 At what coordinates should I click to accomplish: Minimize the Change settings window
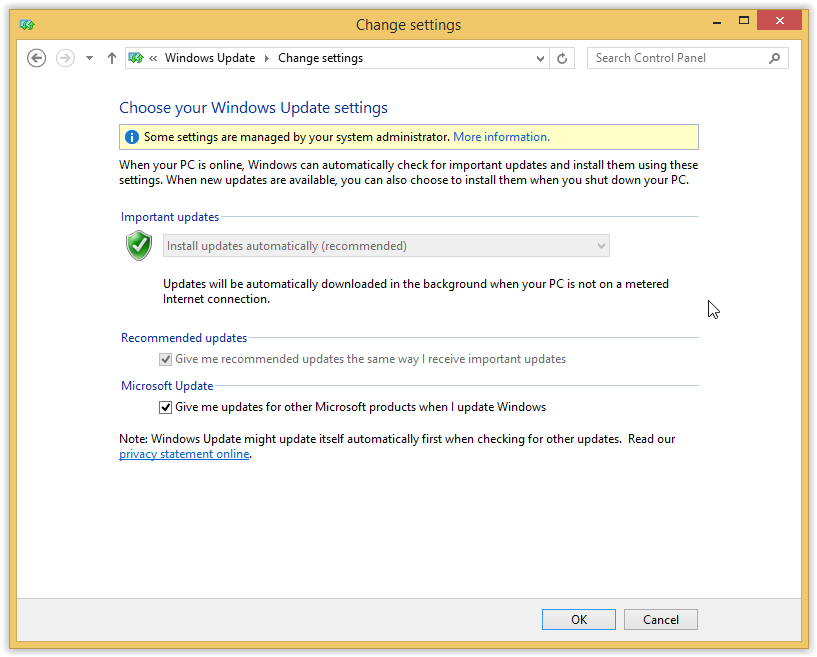(x=717, y=22)
